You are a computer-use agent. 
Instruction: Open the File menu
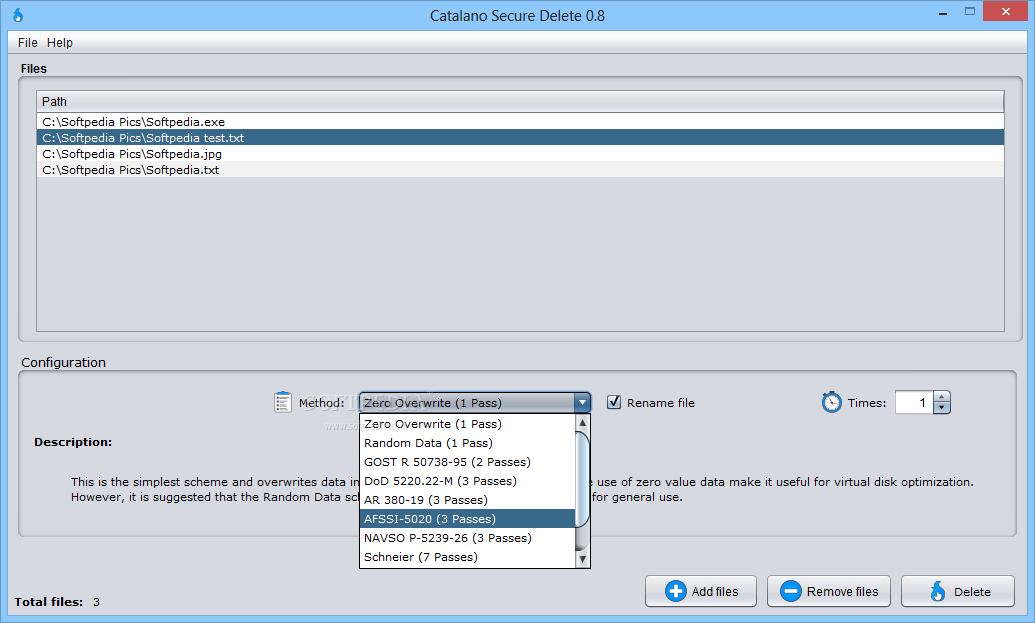click(28, 43)
